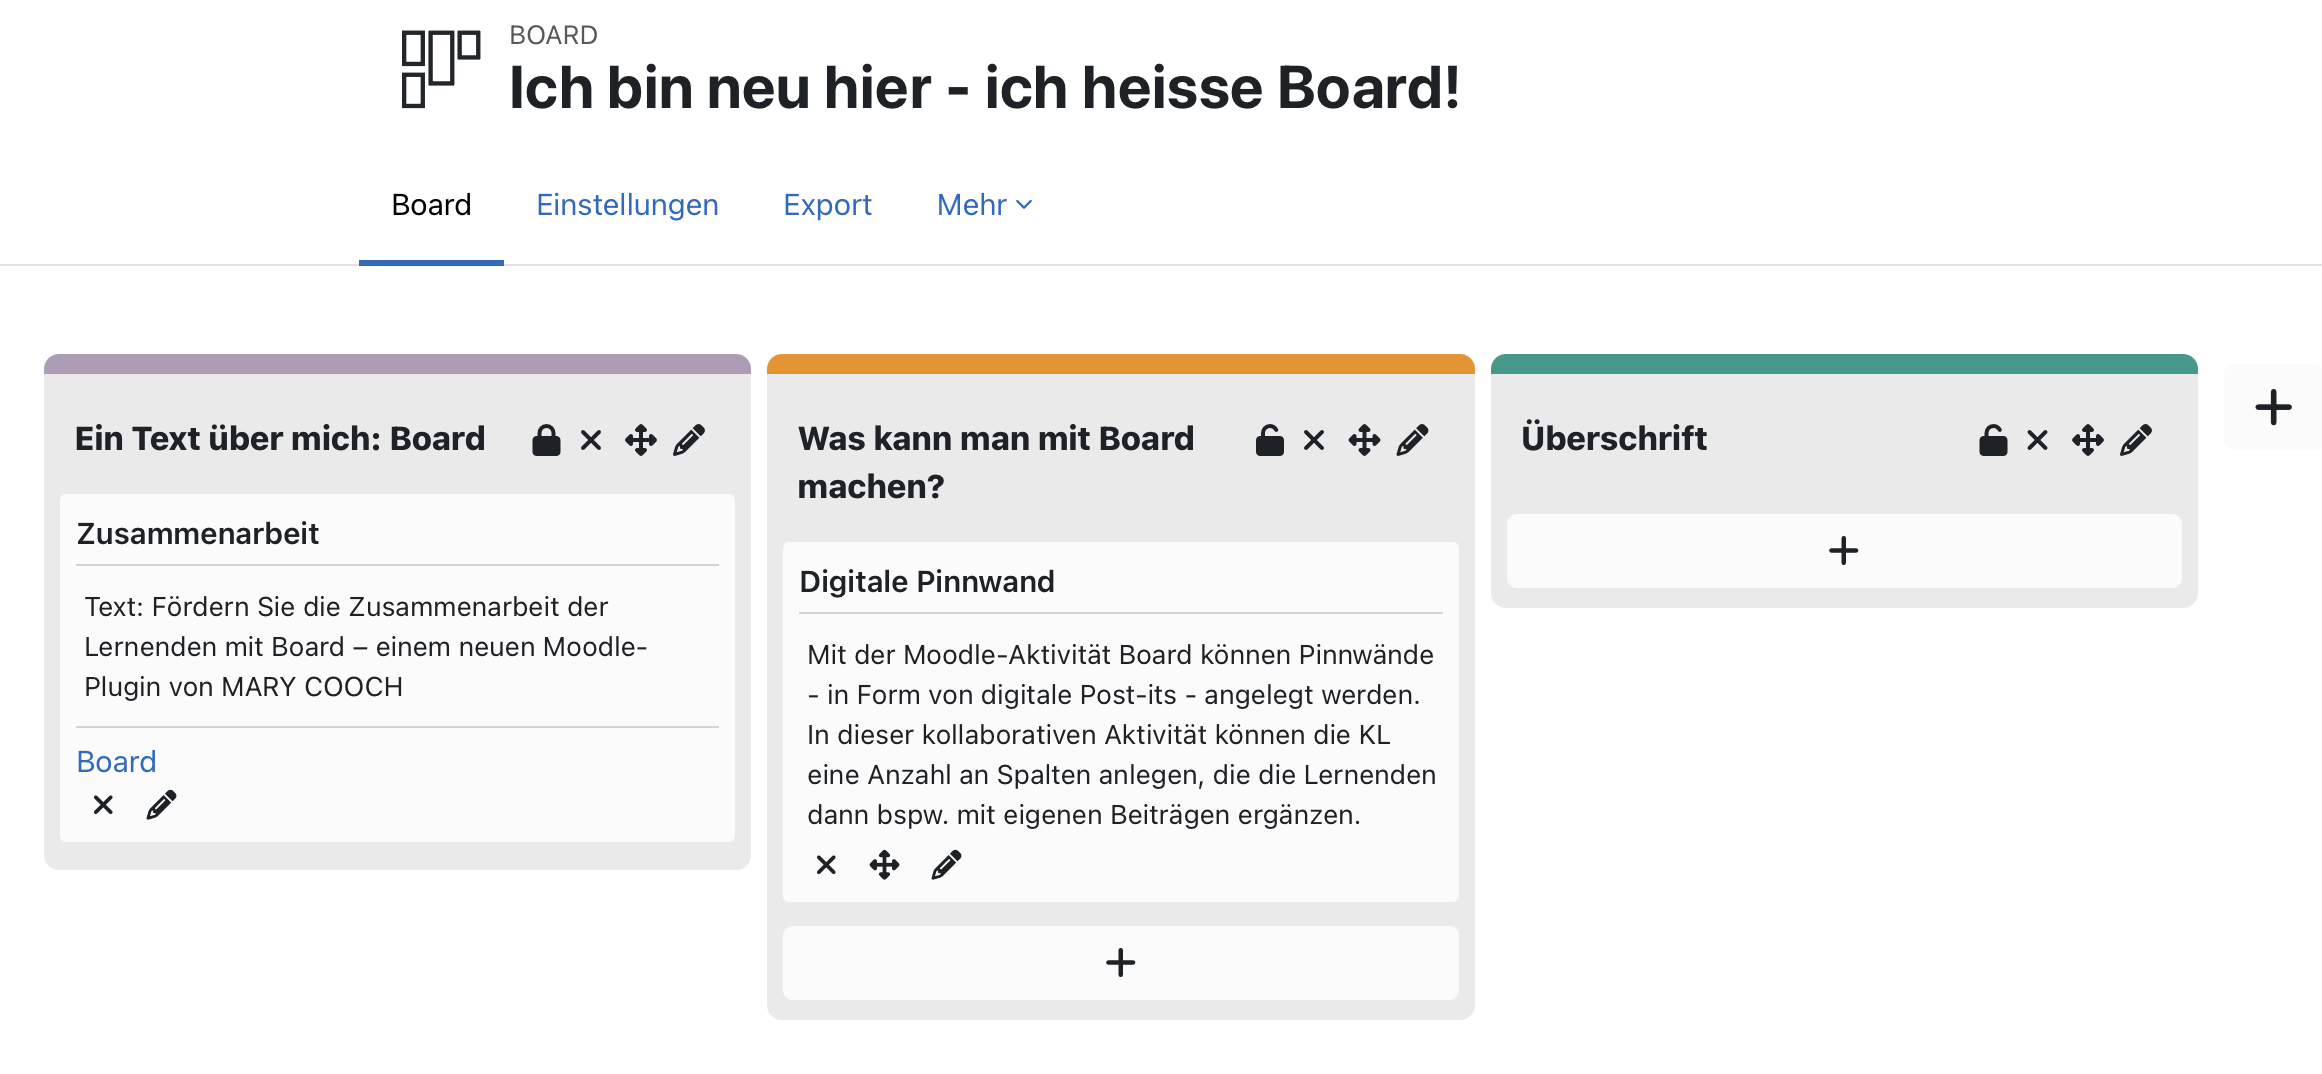Delete the 'Ein Text über mich' column
Image resolution: width=2322 pixels, height=1074 pixels.
[x=591, y=440]
